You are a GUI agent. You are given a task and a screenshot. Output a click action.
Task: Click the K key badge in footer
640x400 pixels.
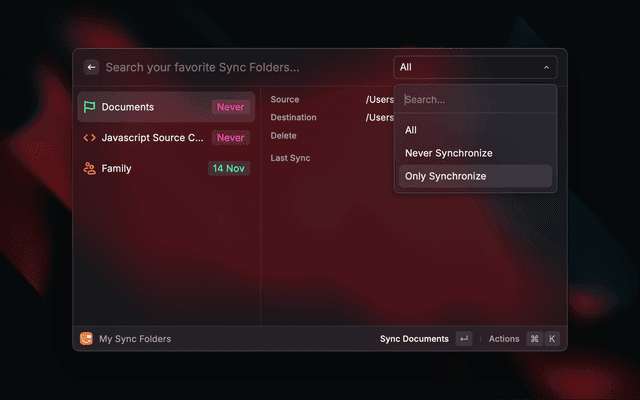pos(551,339)
